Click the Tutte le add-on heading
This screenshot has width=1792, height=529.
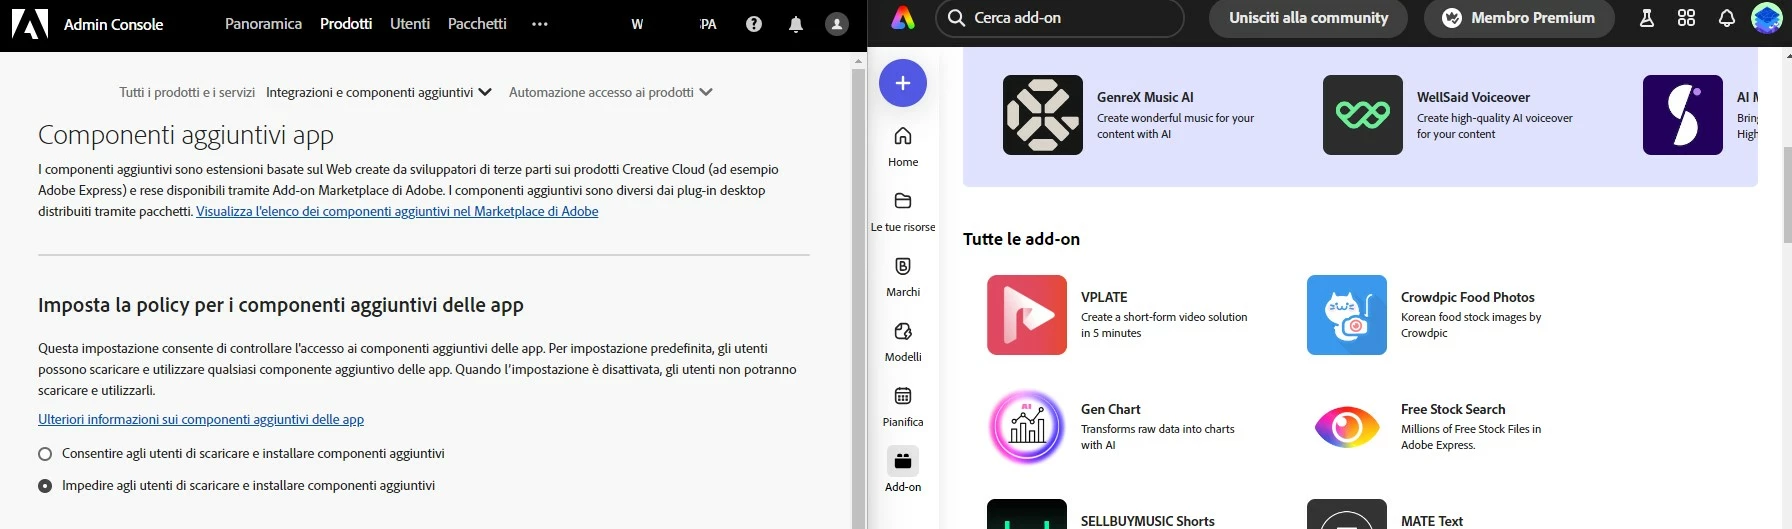[x=1021, y=239]
